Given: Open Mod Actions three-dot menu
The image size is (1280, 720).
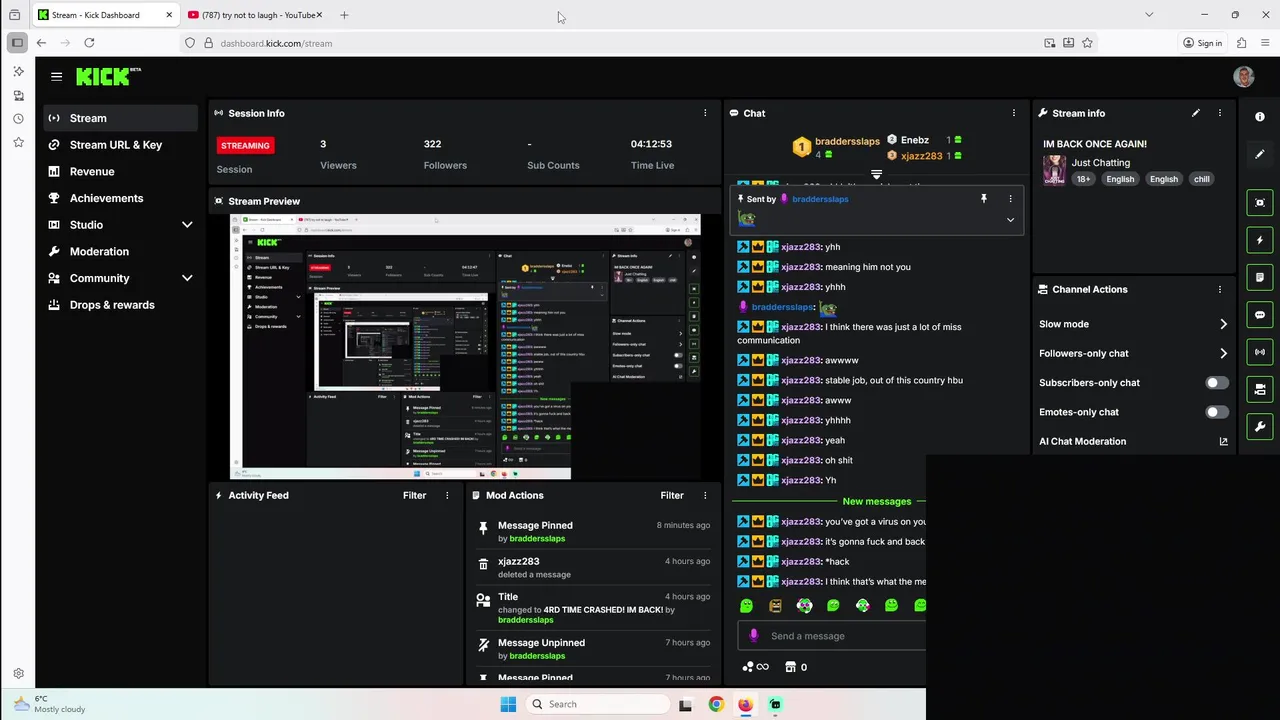Looking at the screenshot, I should (x=705, y=495).
